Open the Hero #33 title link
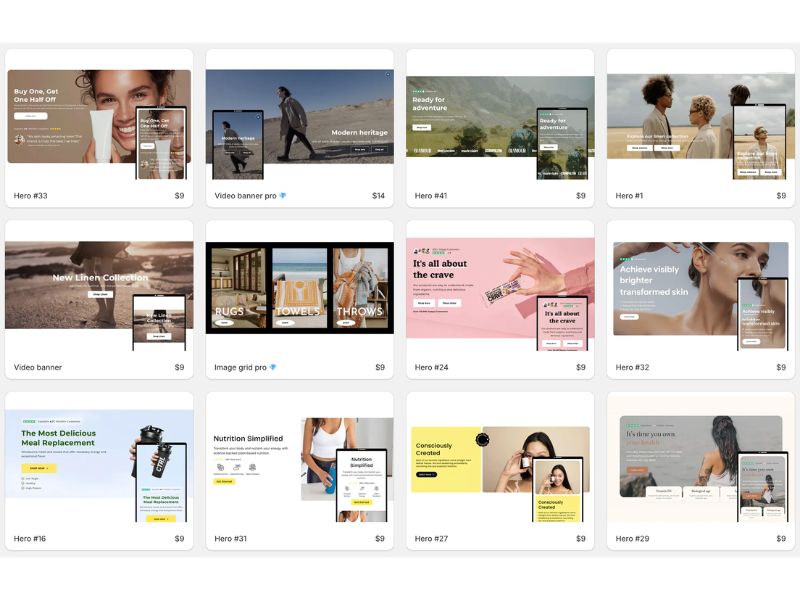The height and width of the screenshot is (600, 800). 30,196
